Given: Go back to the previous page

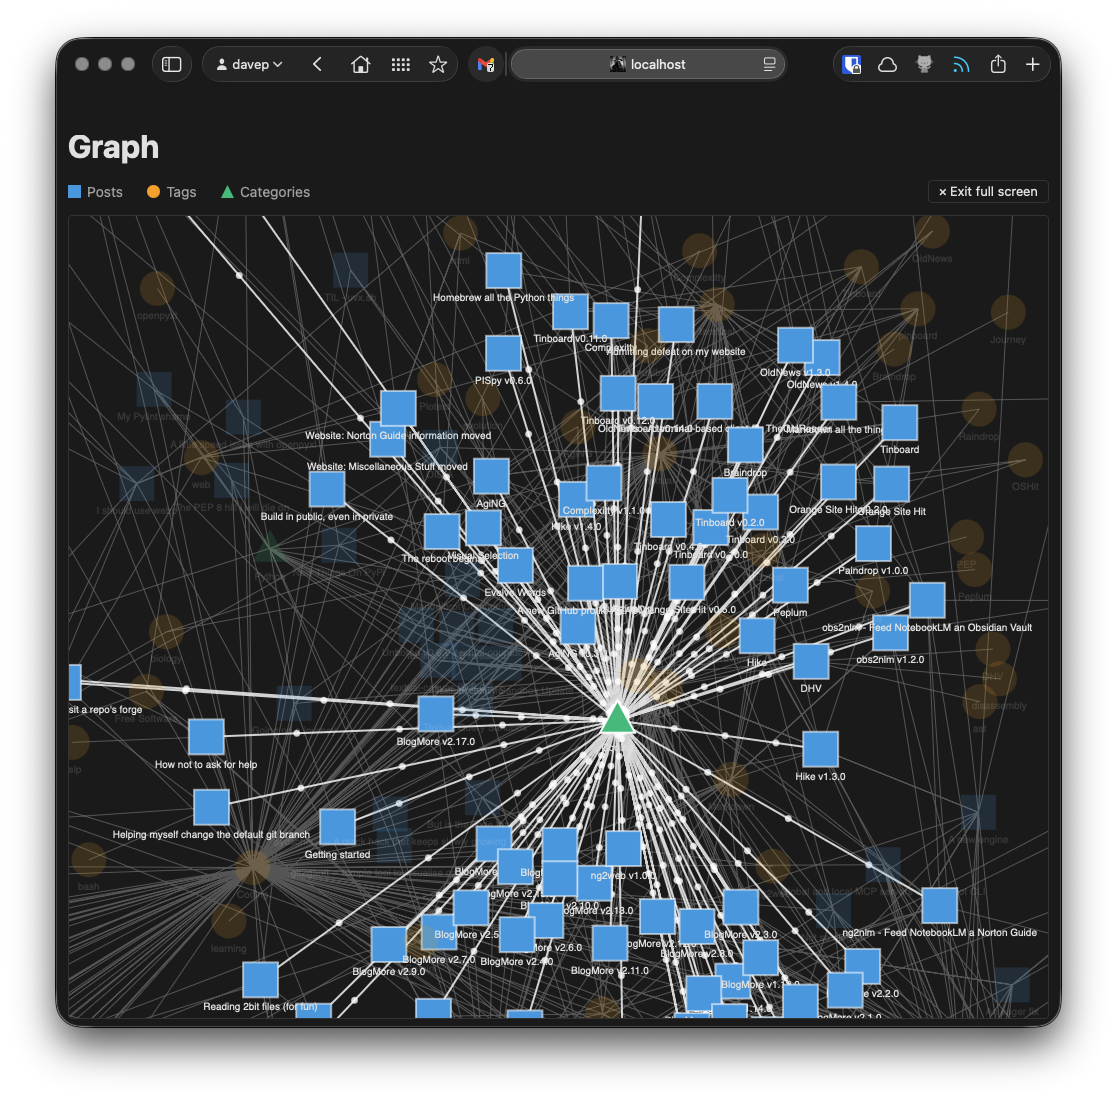Looking at the screenshot, I should click(x=317, y=64).
